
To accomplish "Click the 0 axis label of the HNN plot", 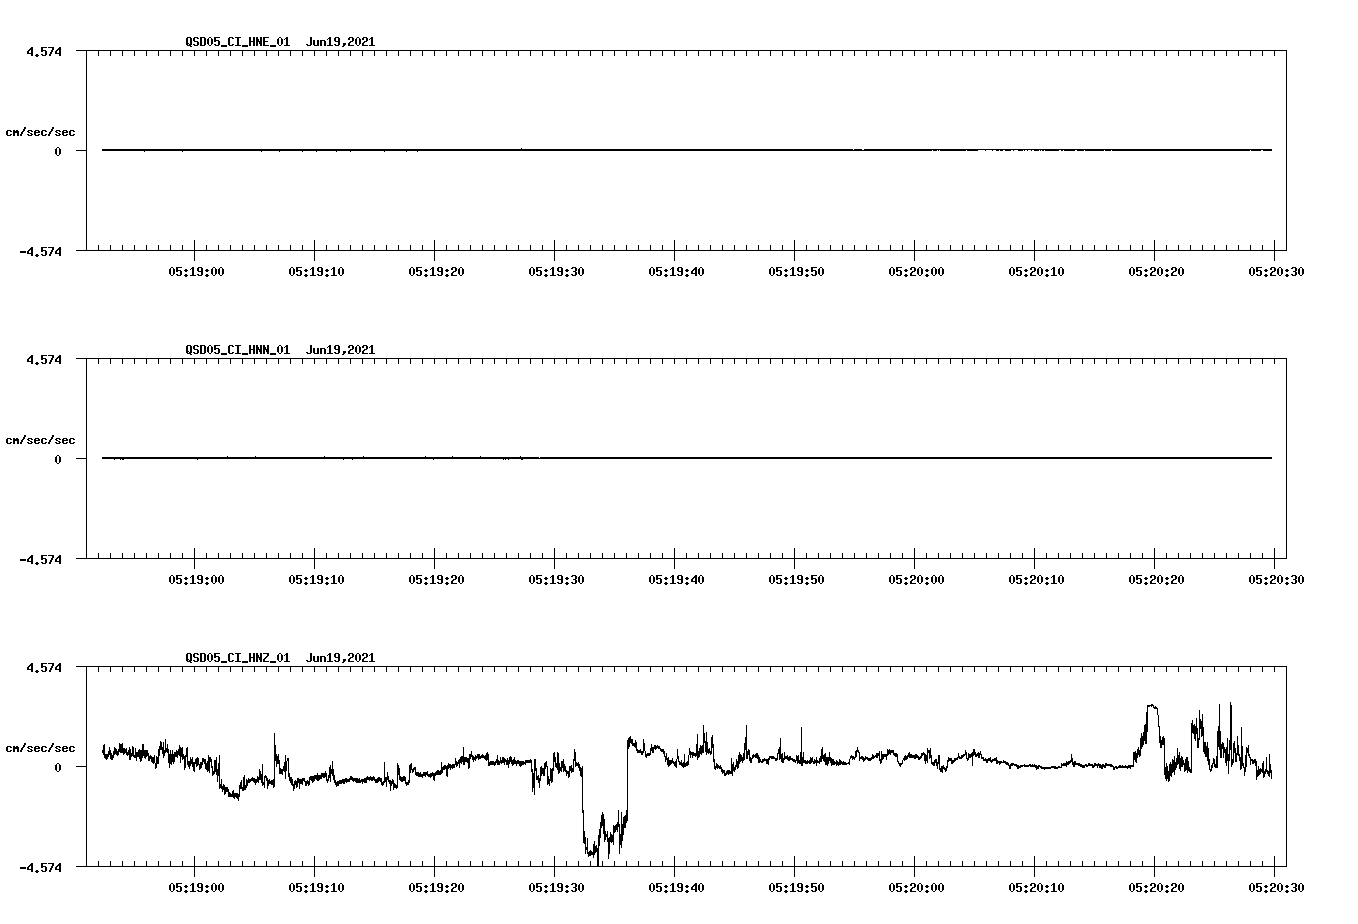I will click(x=58, y=460).
